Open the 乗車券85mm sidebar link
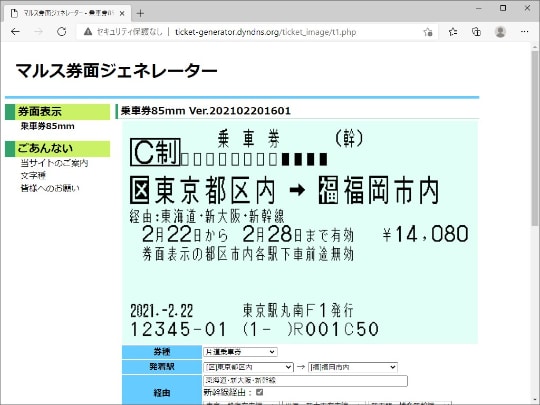The image size is (540, 405). click(48, 126)
